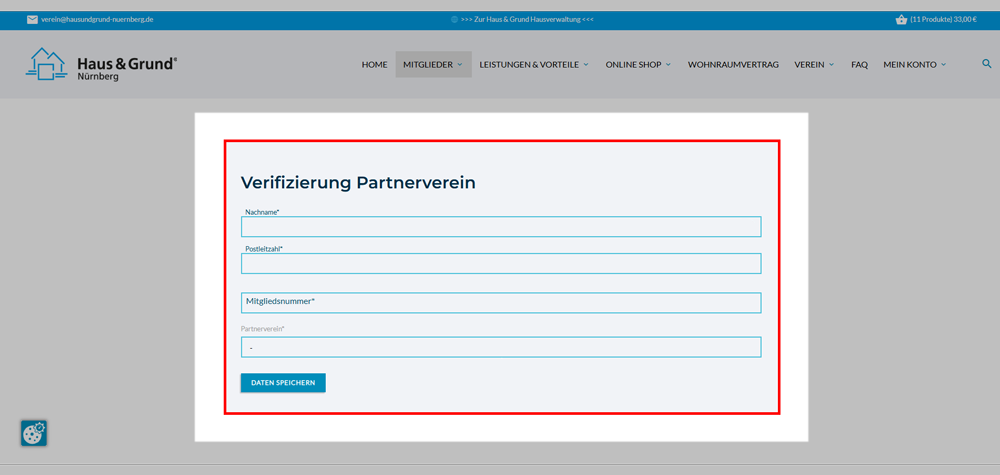Click the verein@hausundgrund-nuernberg.de email link
Image resolution: width=1000 pixels, height=475 pixels.
pos(97,19)
